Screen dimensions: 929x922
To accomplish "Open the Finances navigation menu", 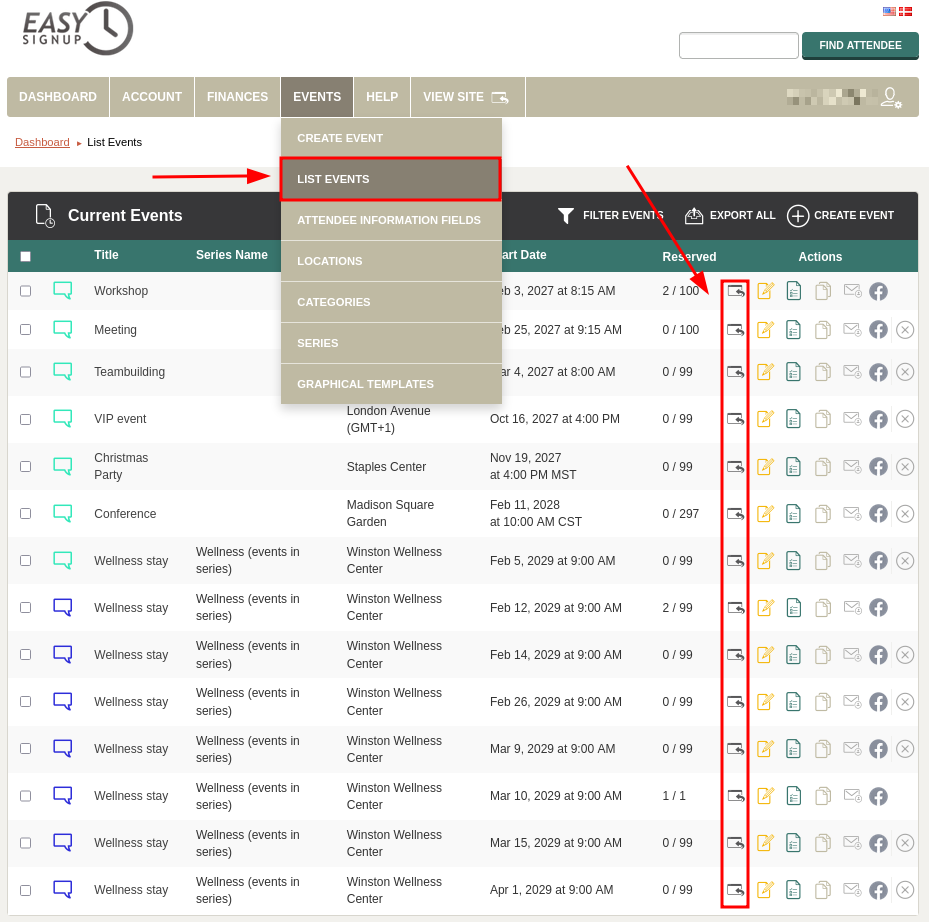I will pyautogui.click(x=237, y=97).
